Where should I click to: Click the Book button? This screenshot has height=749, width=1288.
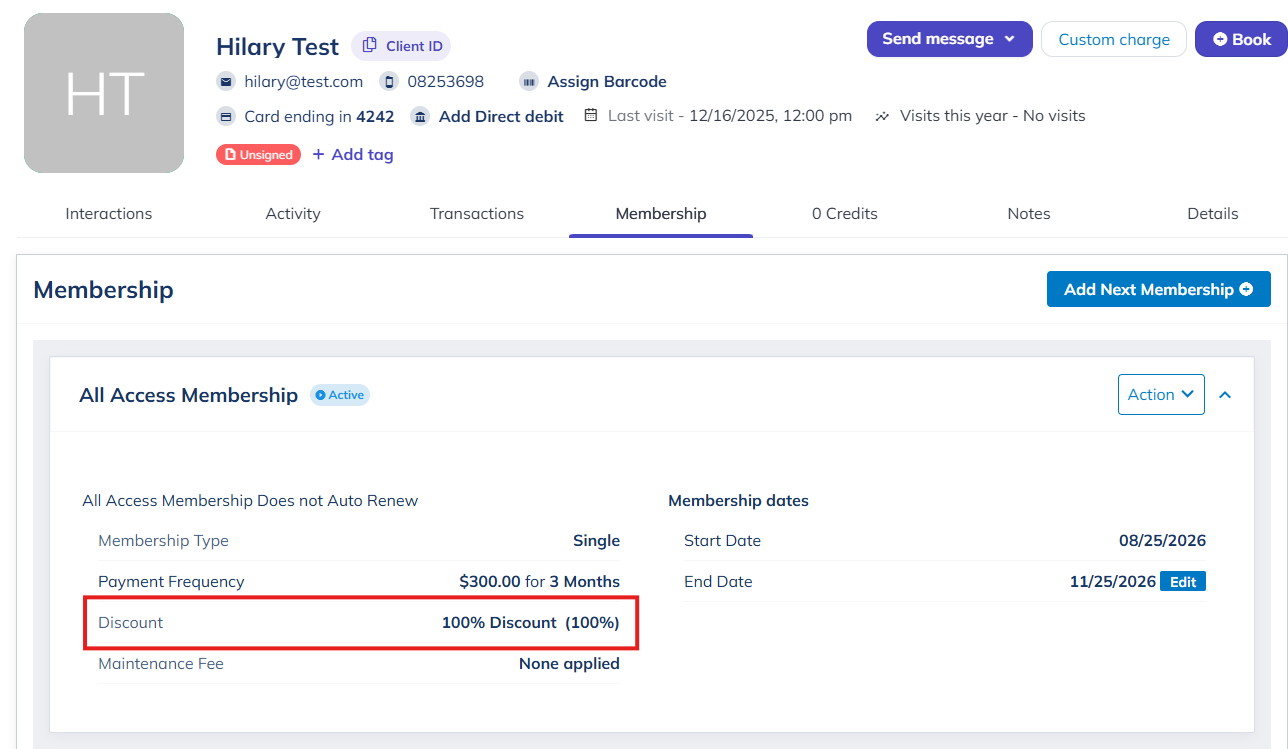click(1241, 39)
